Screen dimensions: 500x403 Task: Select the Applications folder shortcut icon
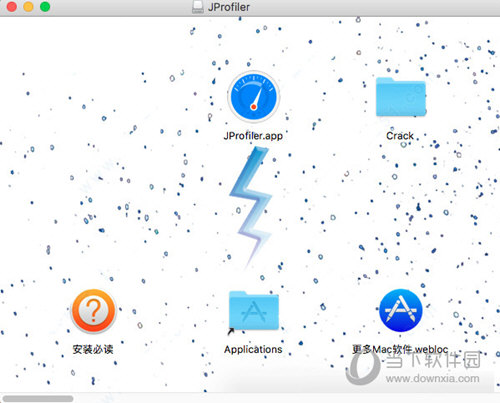[254, 311]
